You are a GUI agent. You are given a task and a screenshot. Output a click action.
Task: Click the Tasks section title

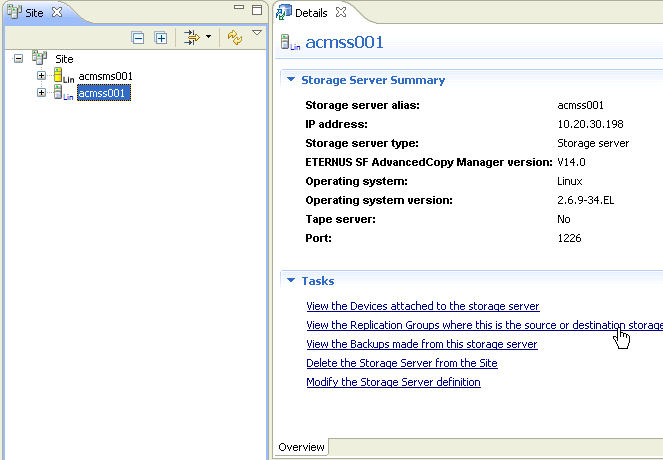pyautogui.click(x=318, y=281)
